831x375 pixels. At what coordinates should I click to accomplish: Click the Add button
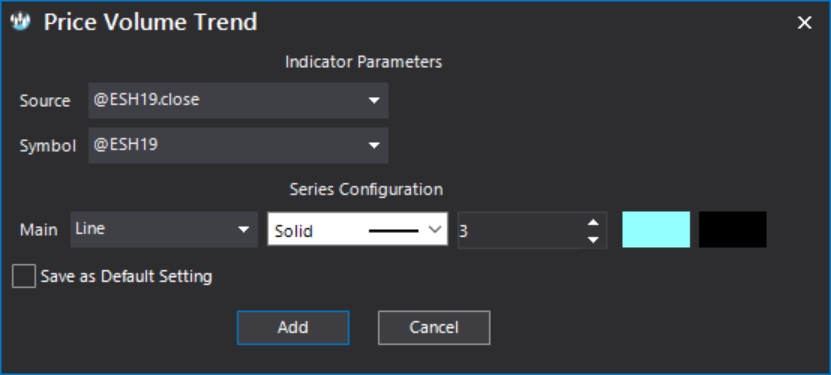[x=293, y=327]
